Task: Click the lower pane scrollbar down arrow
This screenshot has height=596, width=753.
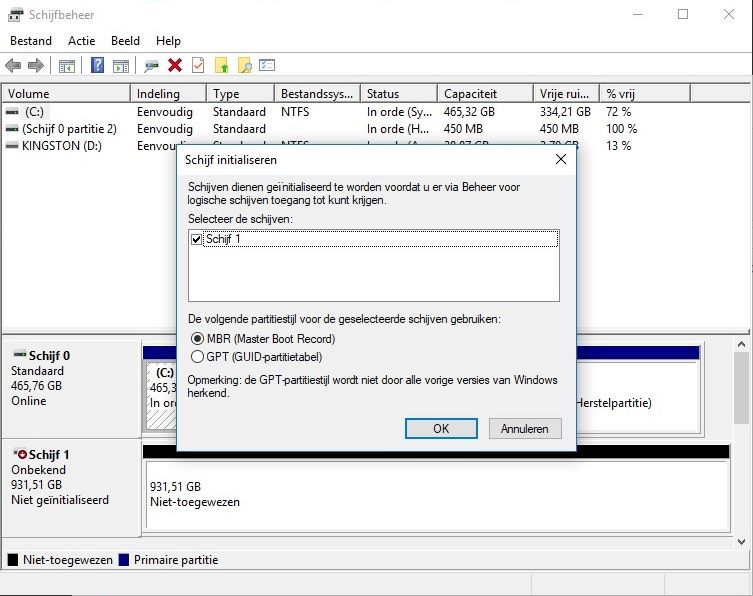Action: (x=742, y=541)
